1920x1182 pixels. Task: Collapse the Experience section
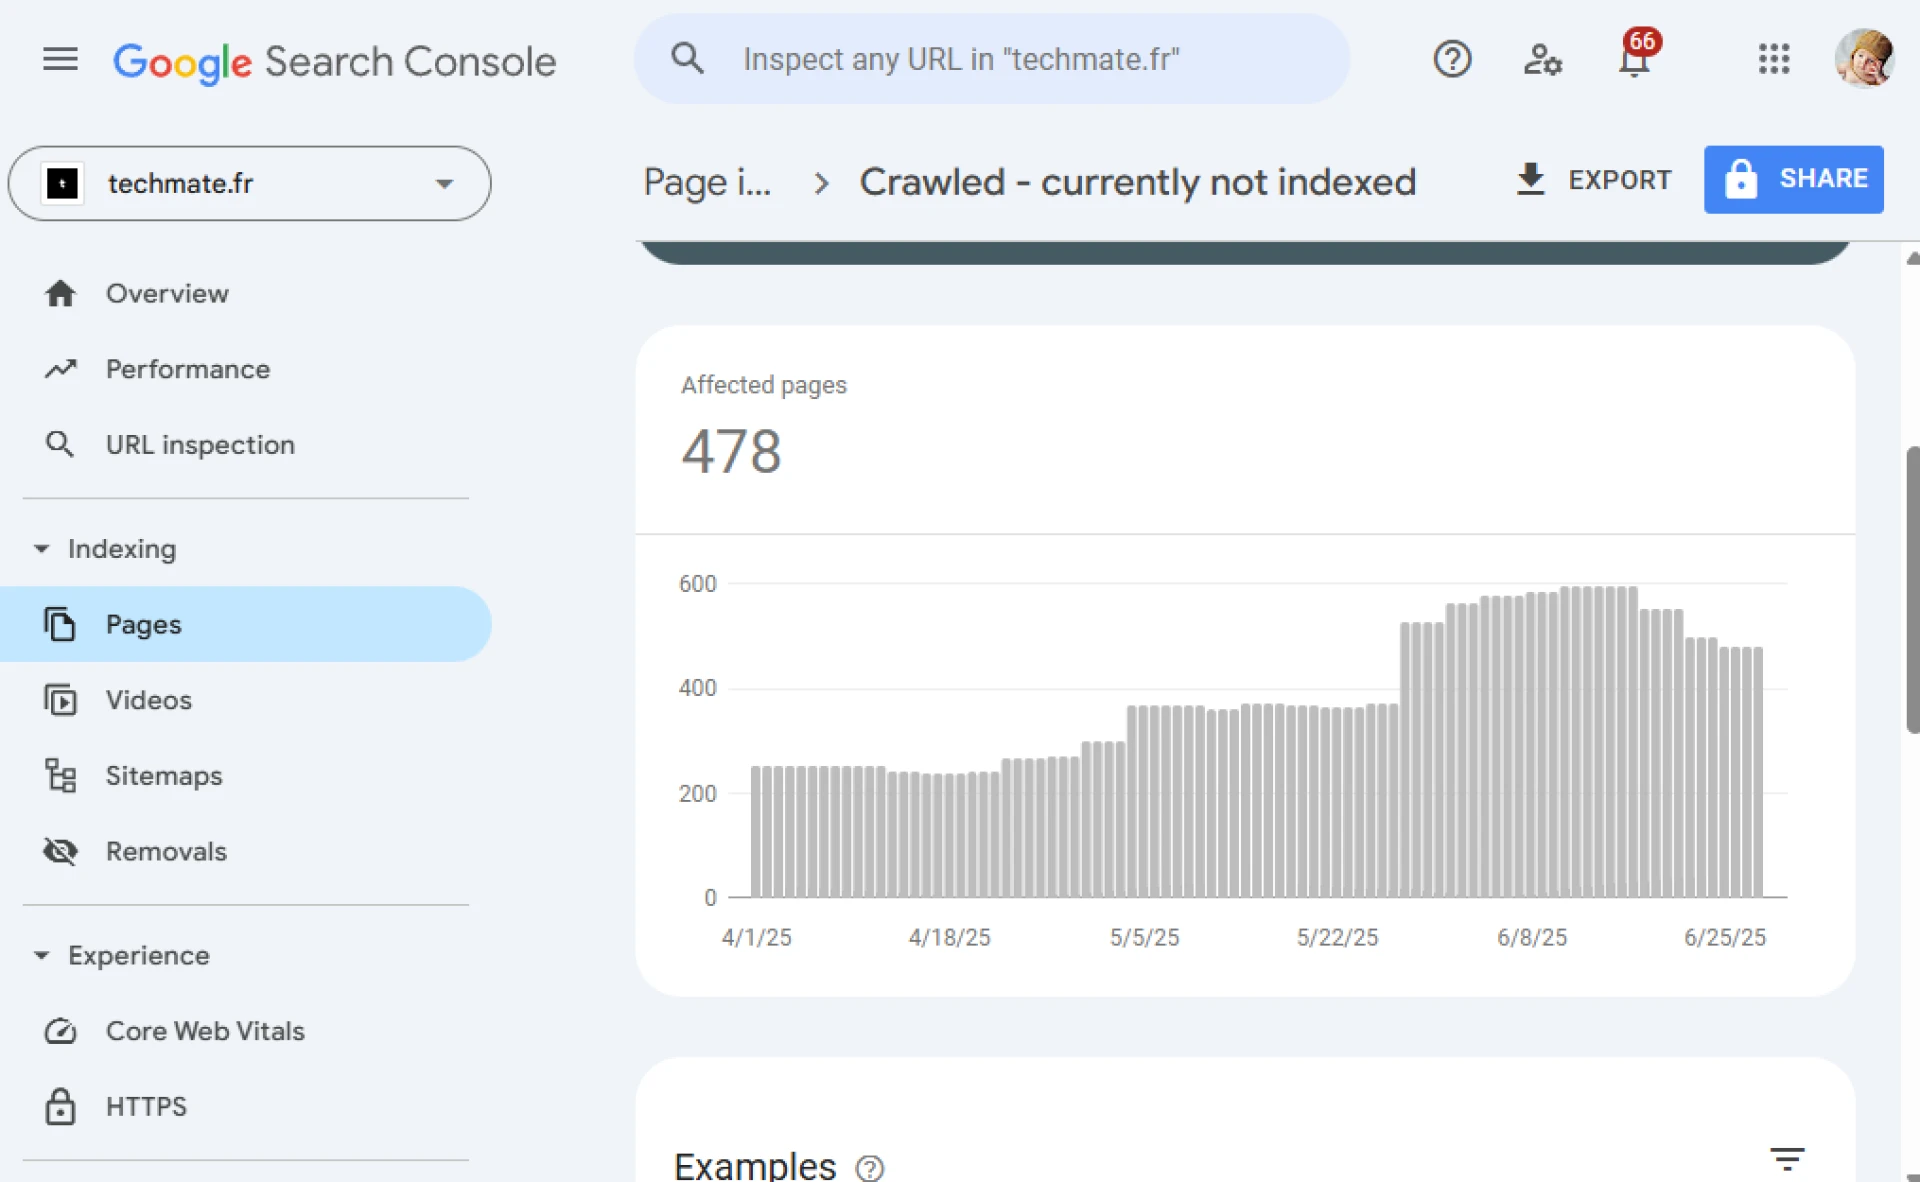42,956
